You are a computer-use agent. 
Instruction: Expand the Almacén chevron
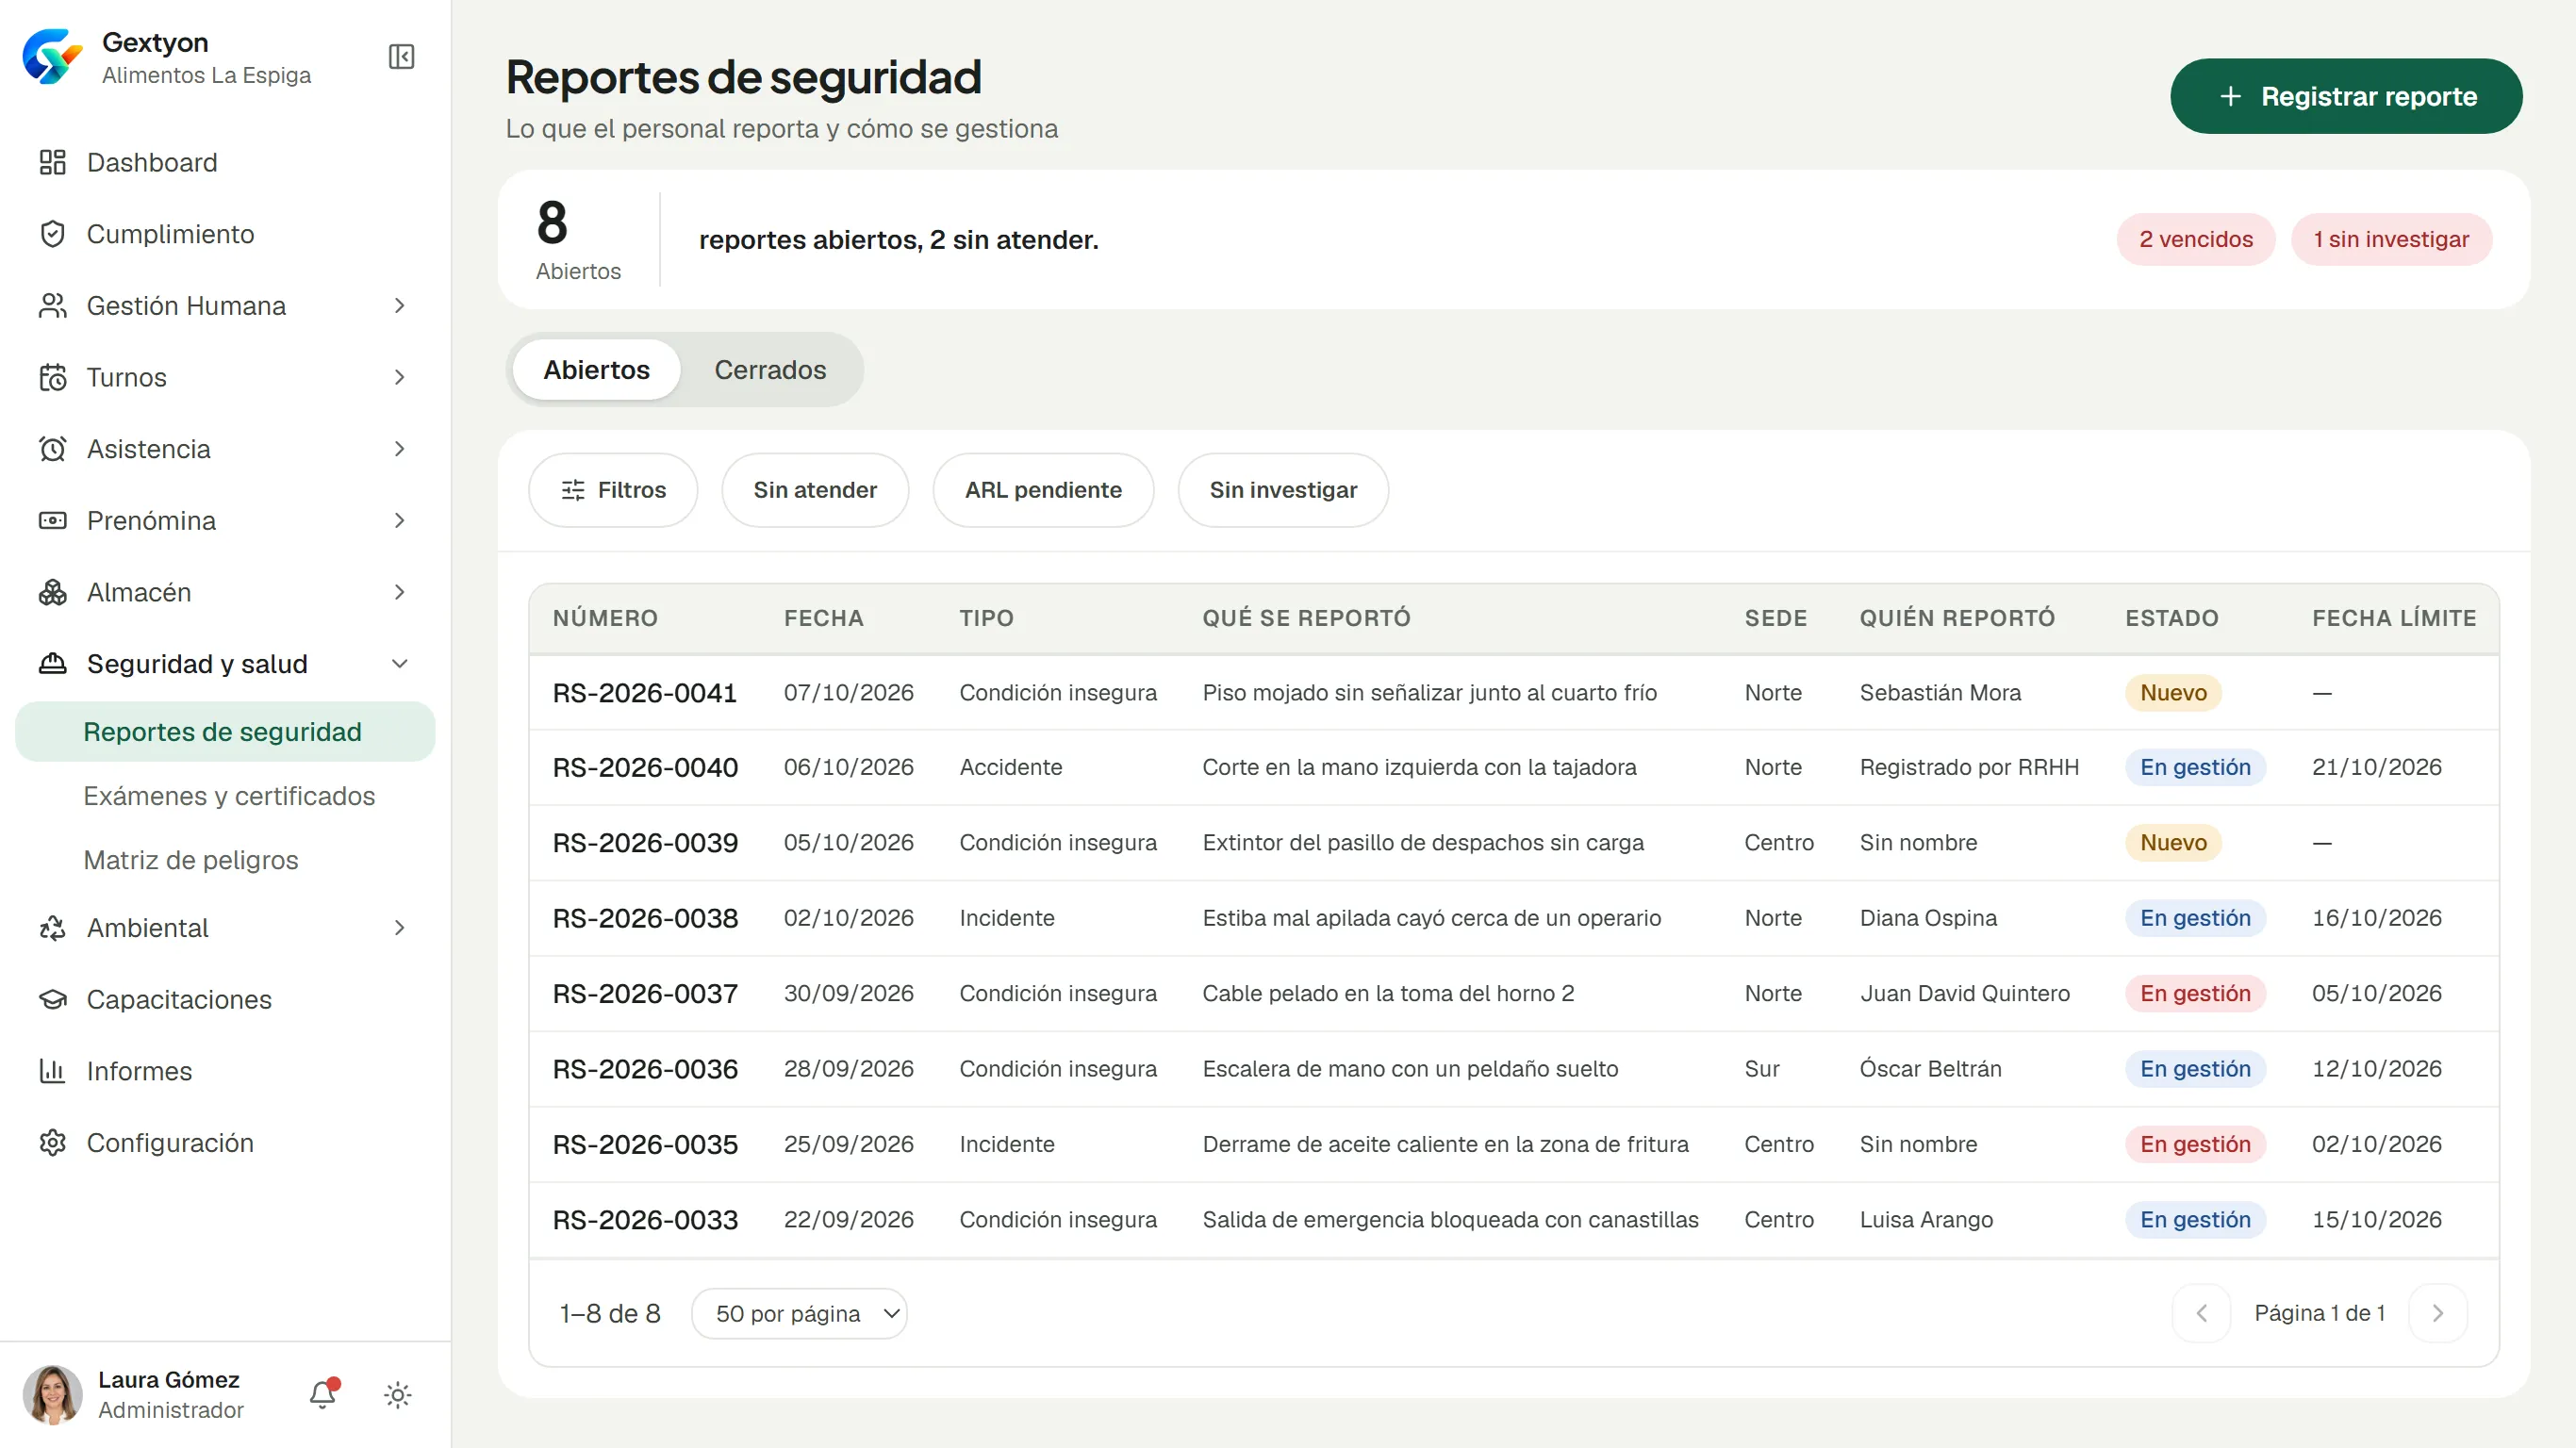(399, 592)
